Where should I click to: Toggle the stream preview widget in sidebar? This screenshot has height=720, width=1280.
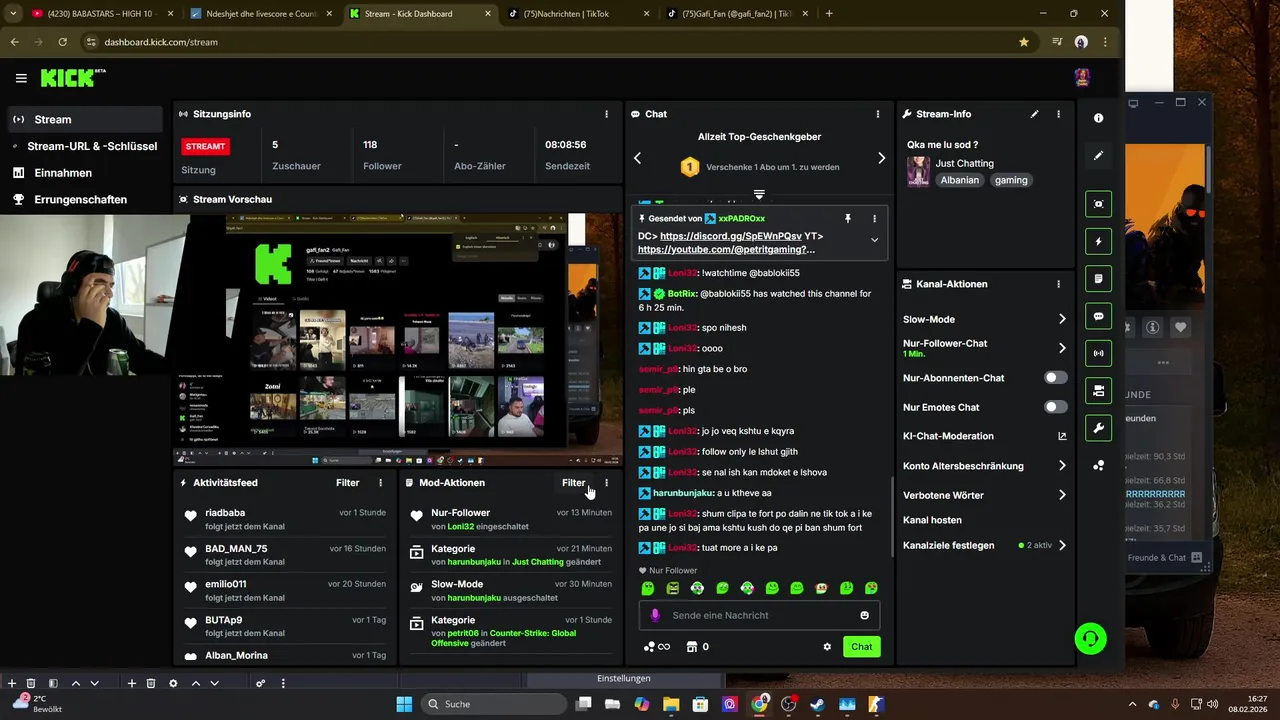click(x=1098, y=204)
